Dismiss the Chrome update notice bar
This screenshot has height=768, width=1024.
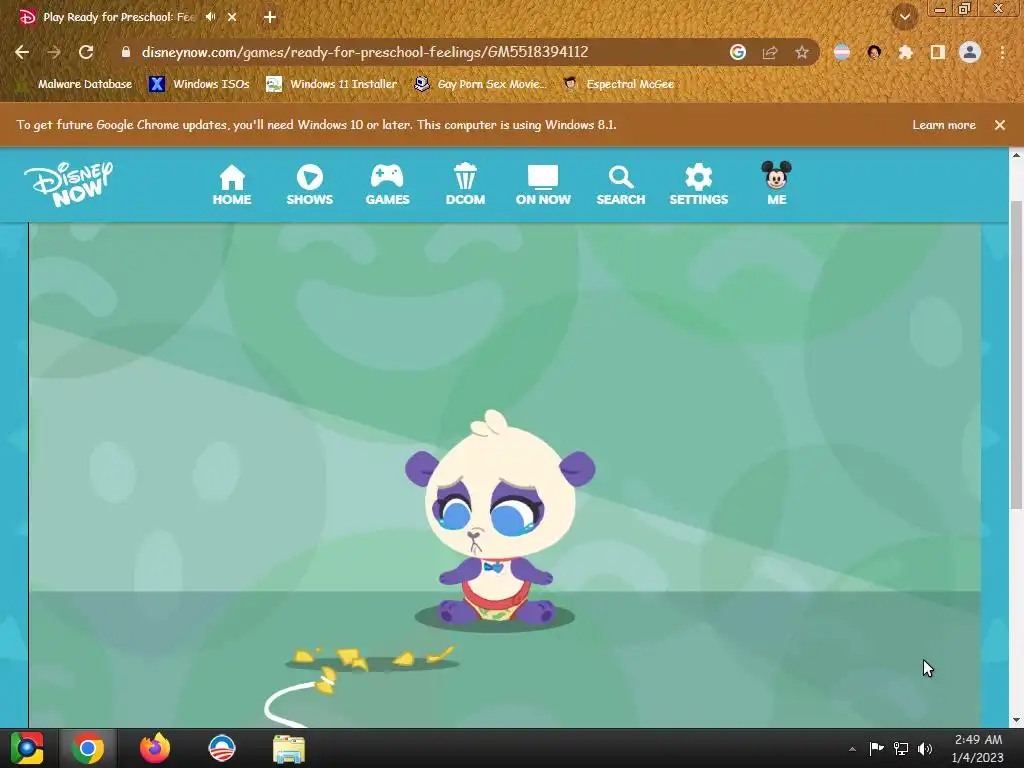(x=1000, y=125)
